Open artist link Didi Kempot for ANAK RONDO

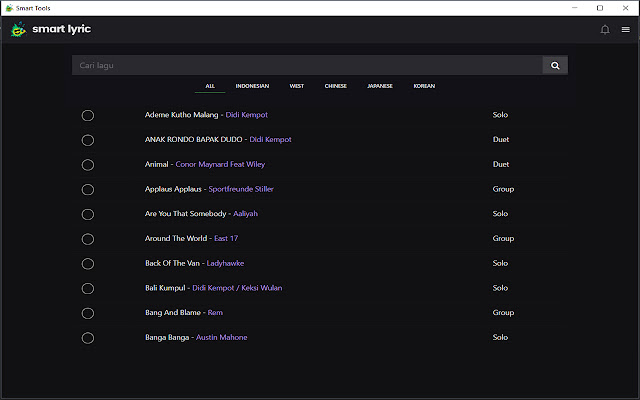270,140
